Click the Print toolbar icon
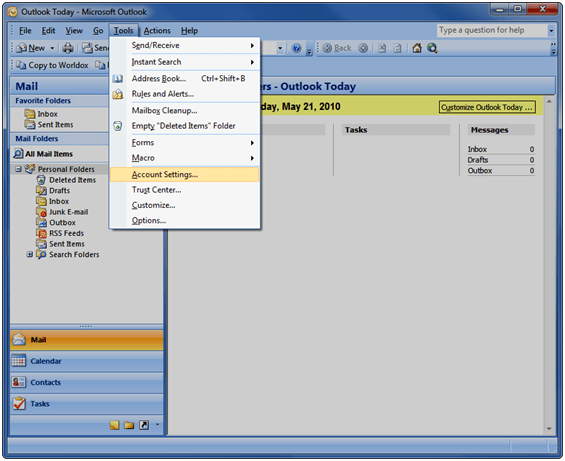The width and height of the screenshot is (565, 461). click(x=68, y=48)
